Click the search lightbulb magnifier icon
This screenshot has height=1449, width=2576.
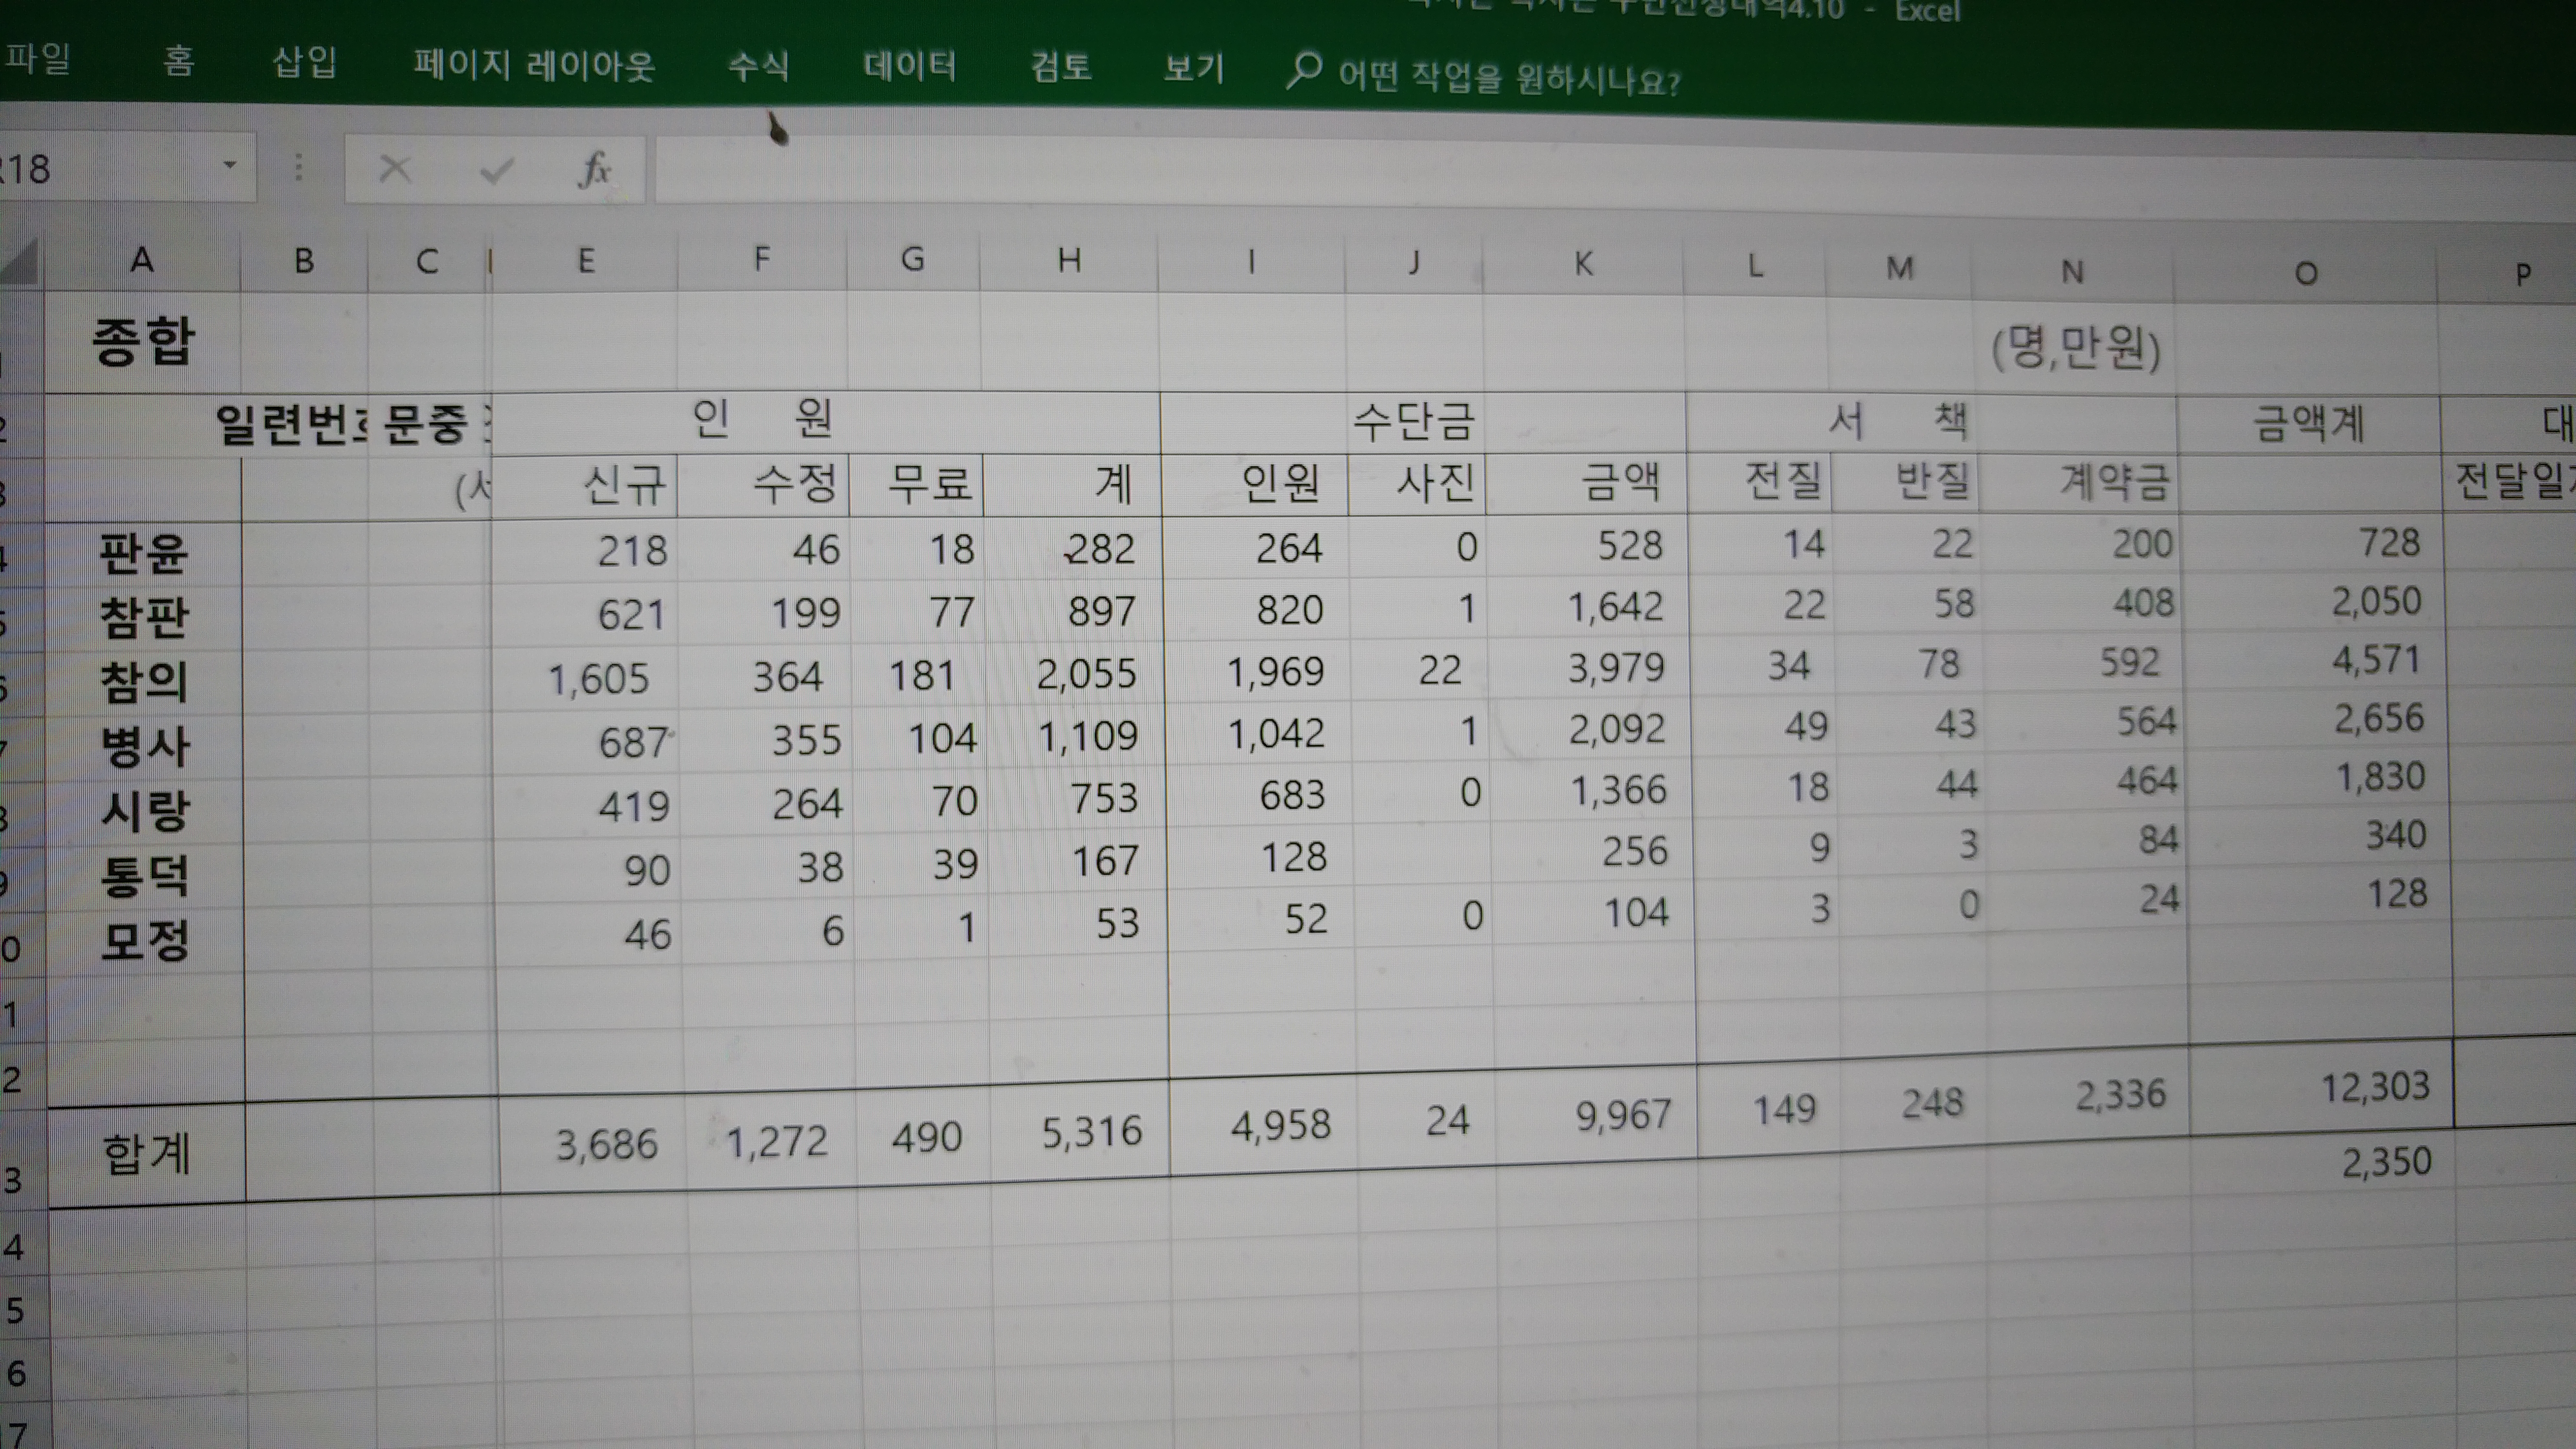point(1303,71)
